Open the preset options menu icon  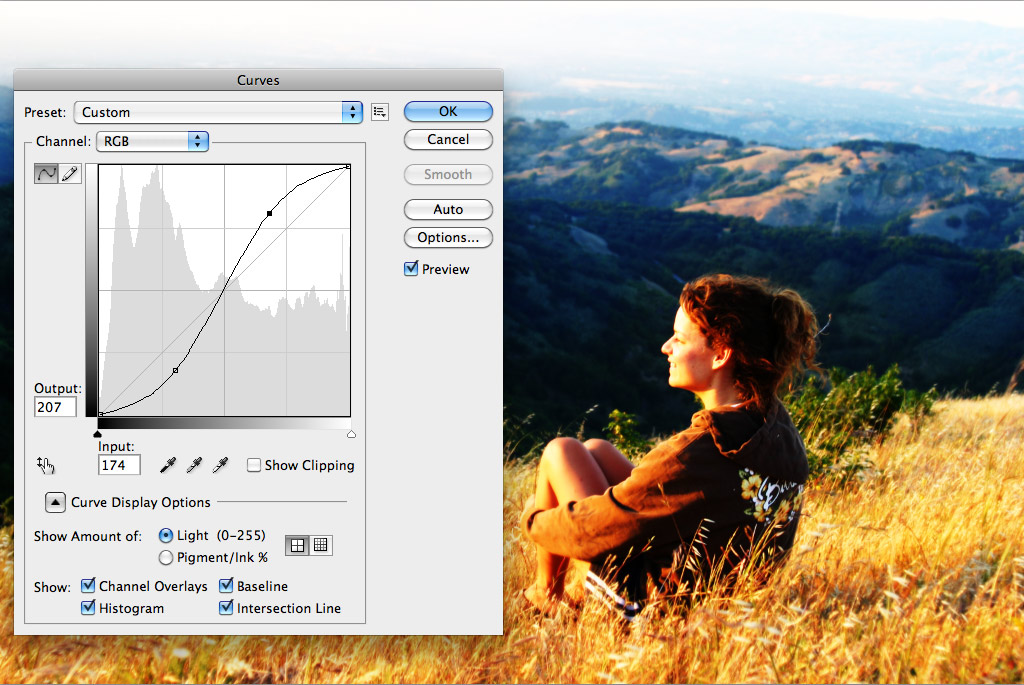point(380,112)
